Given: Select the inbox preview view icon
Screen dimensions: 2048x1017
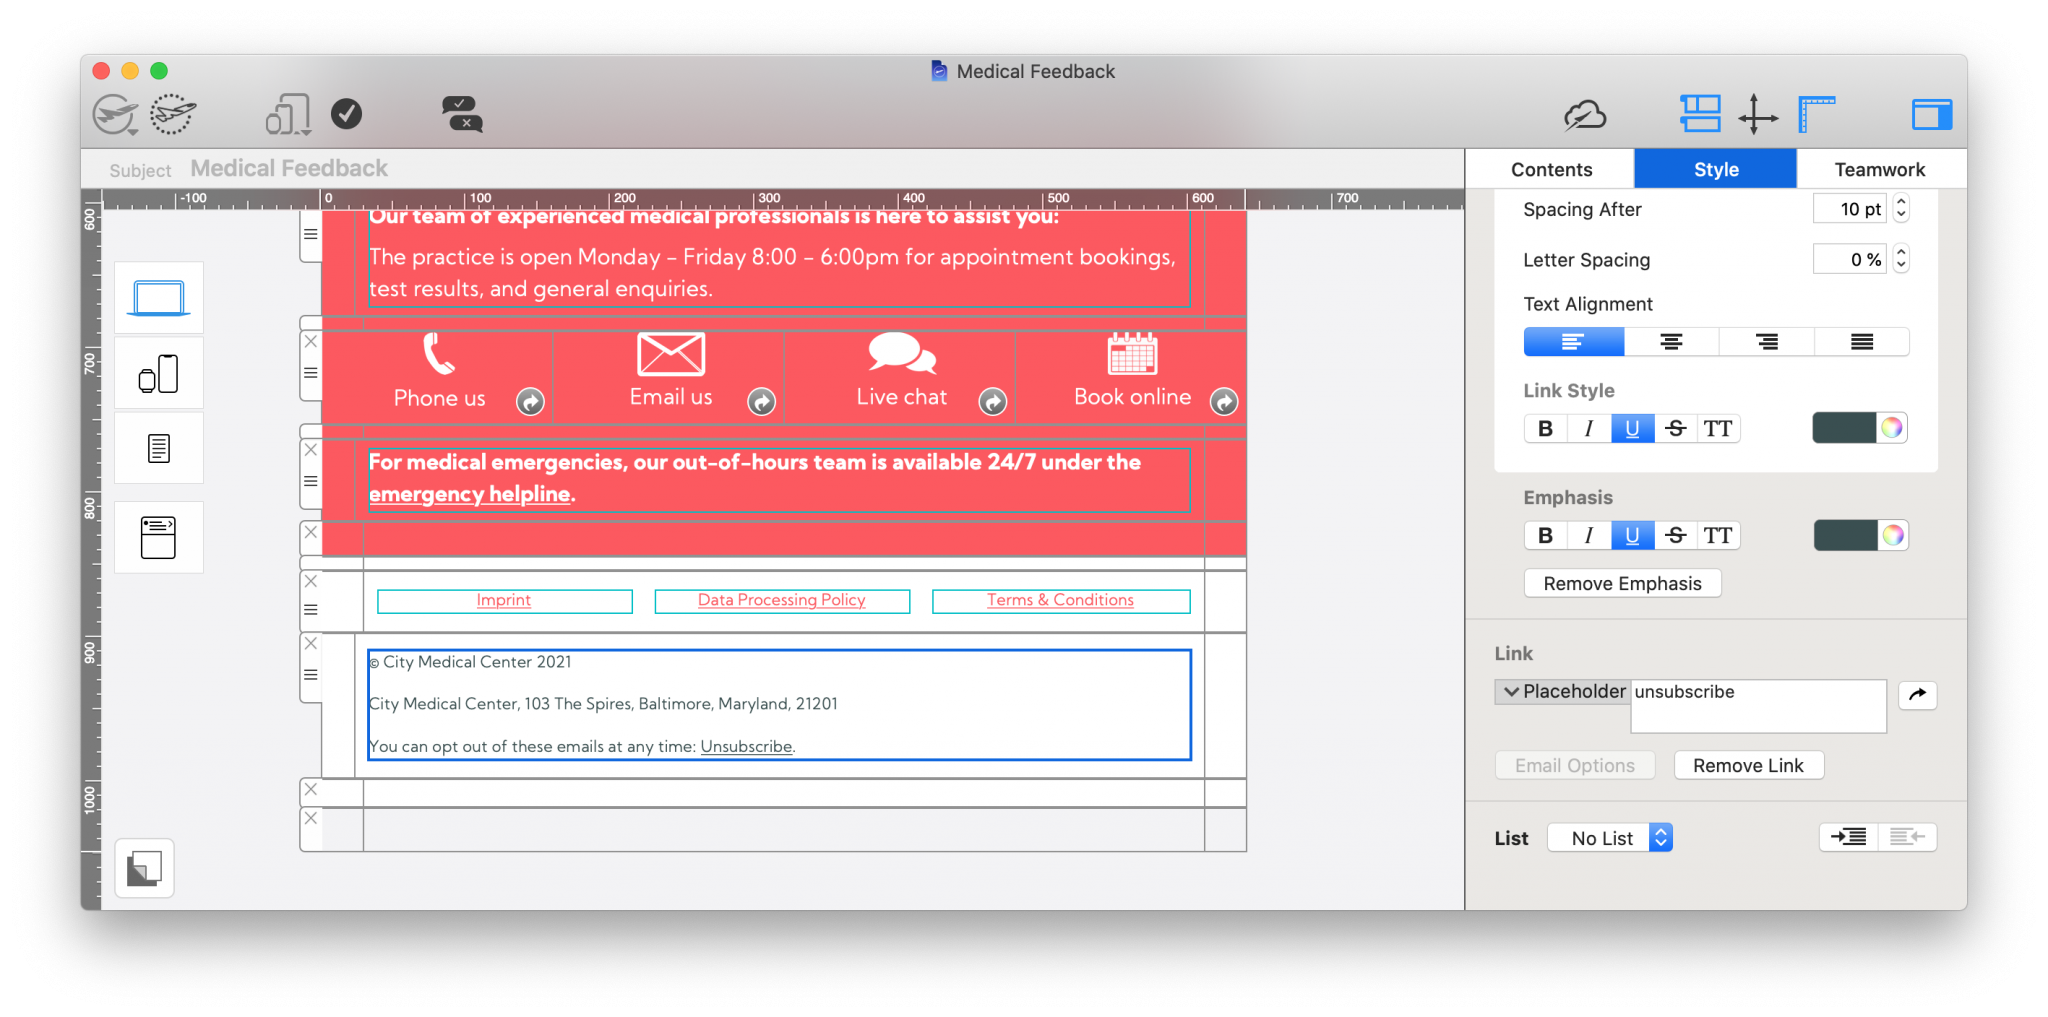Looking at the screenshot, I should [159, 537].
